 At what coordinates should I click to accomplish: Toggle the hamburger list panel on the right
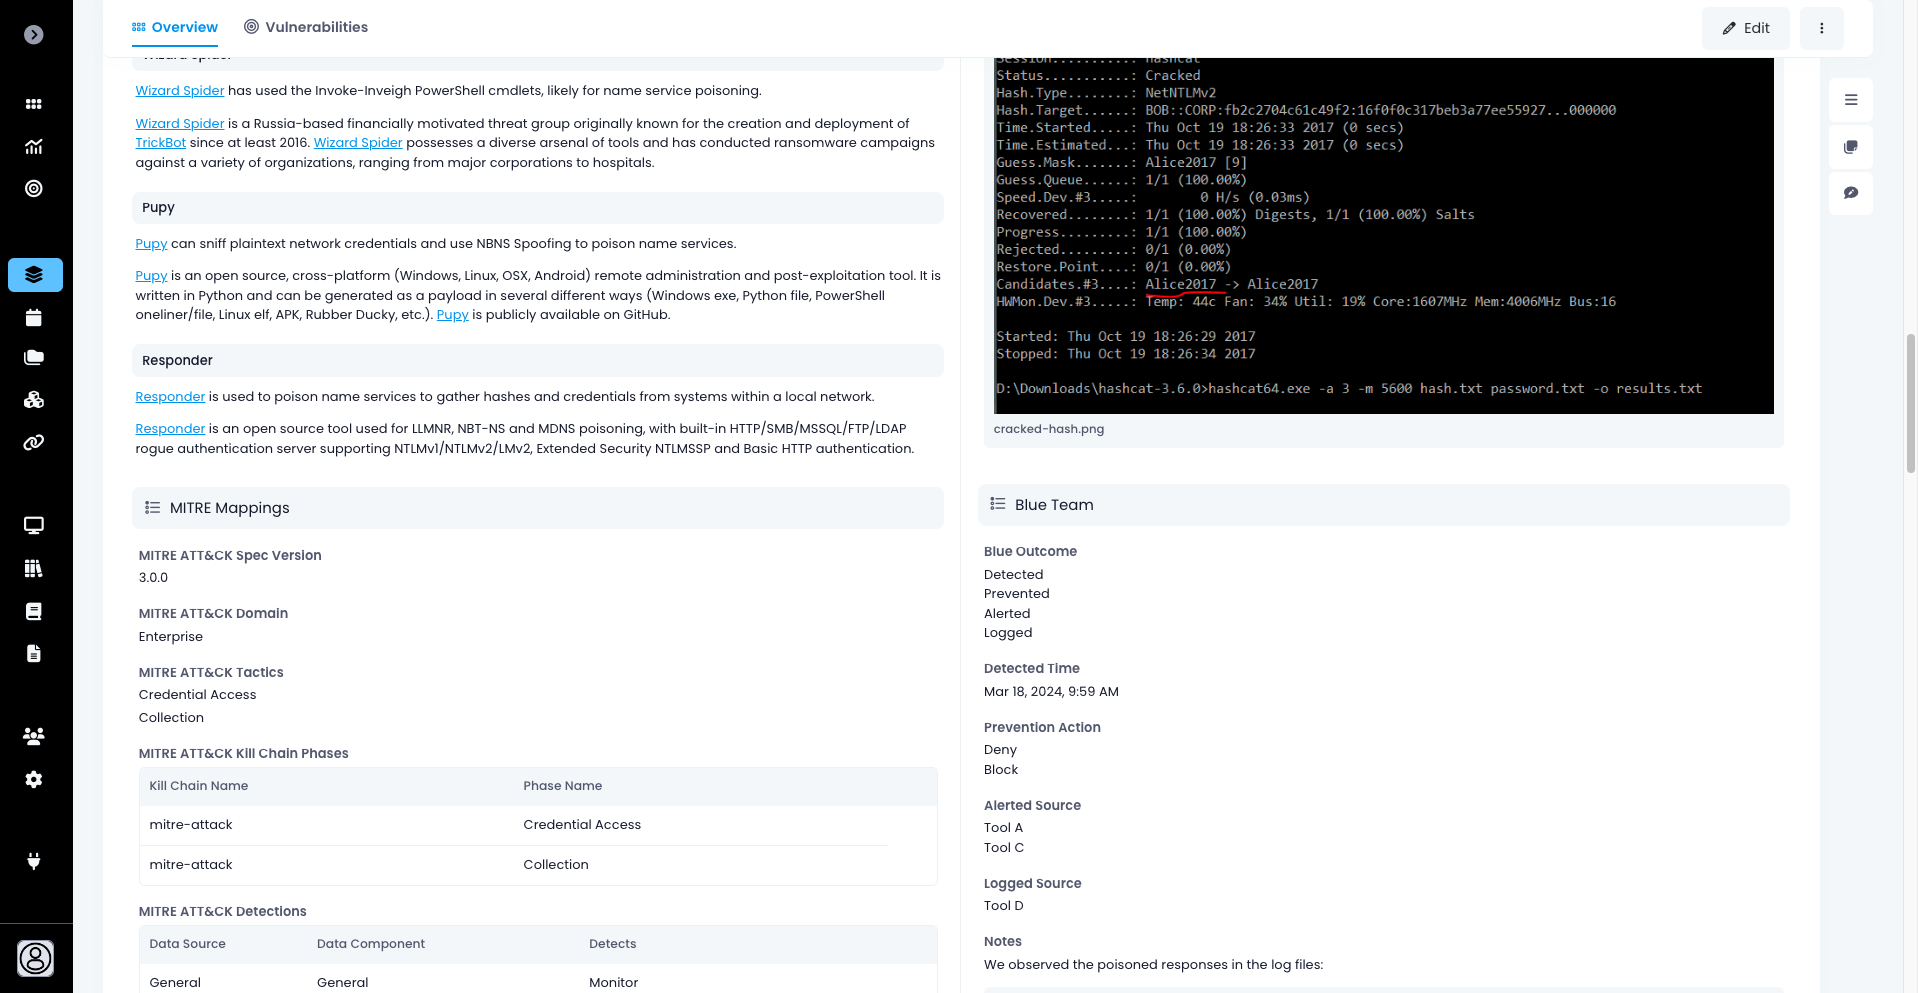[1851, 100]
